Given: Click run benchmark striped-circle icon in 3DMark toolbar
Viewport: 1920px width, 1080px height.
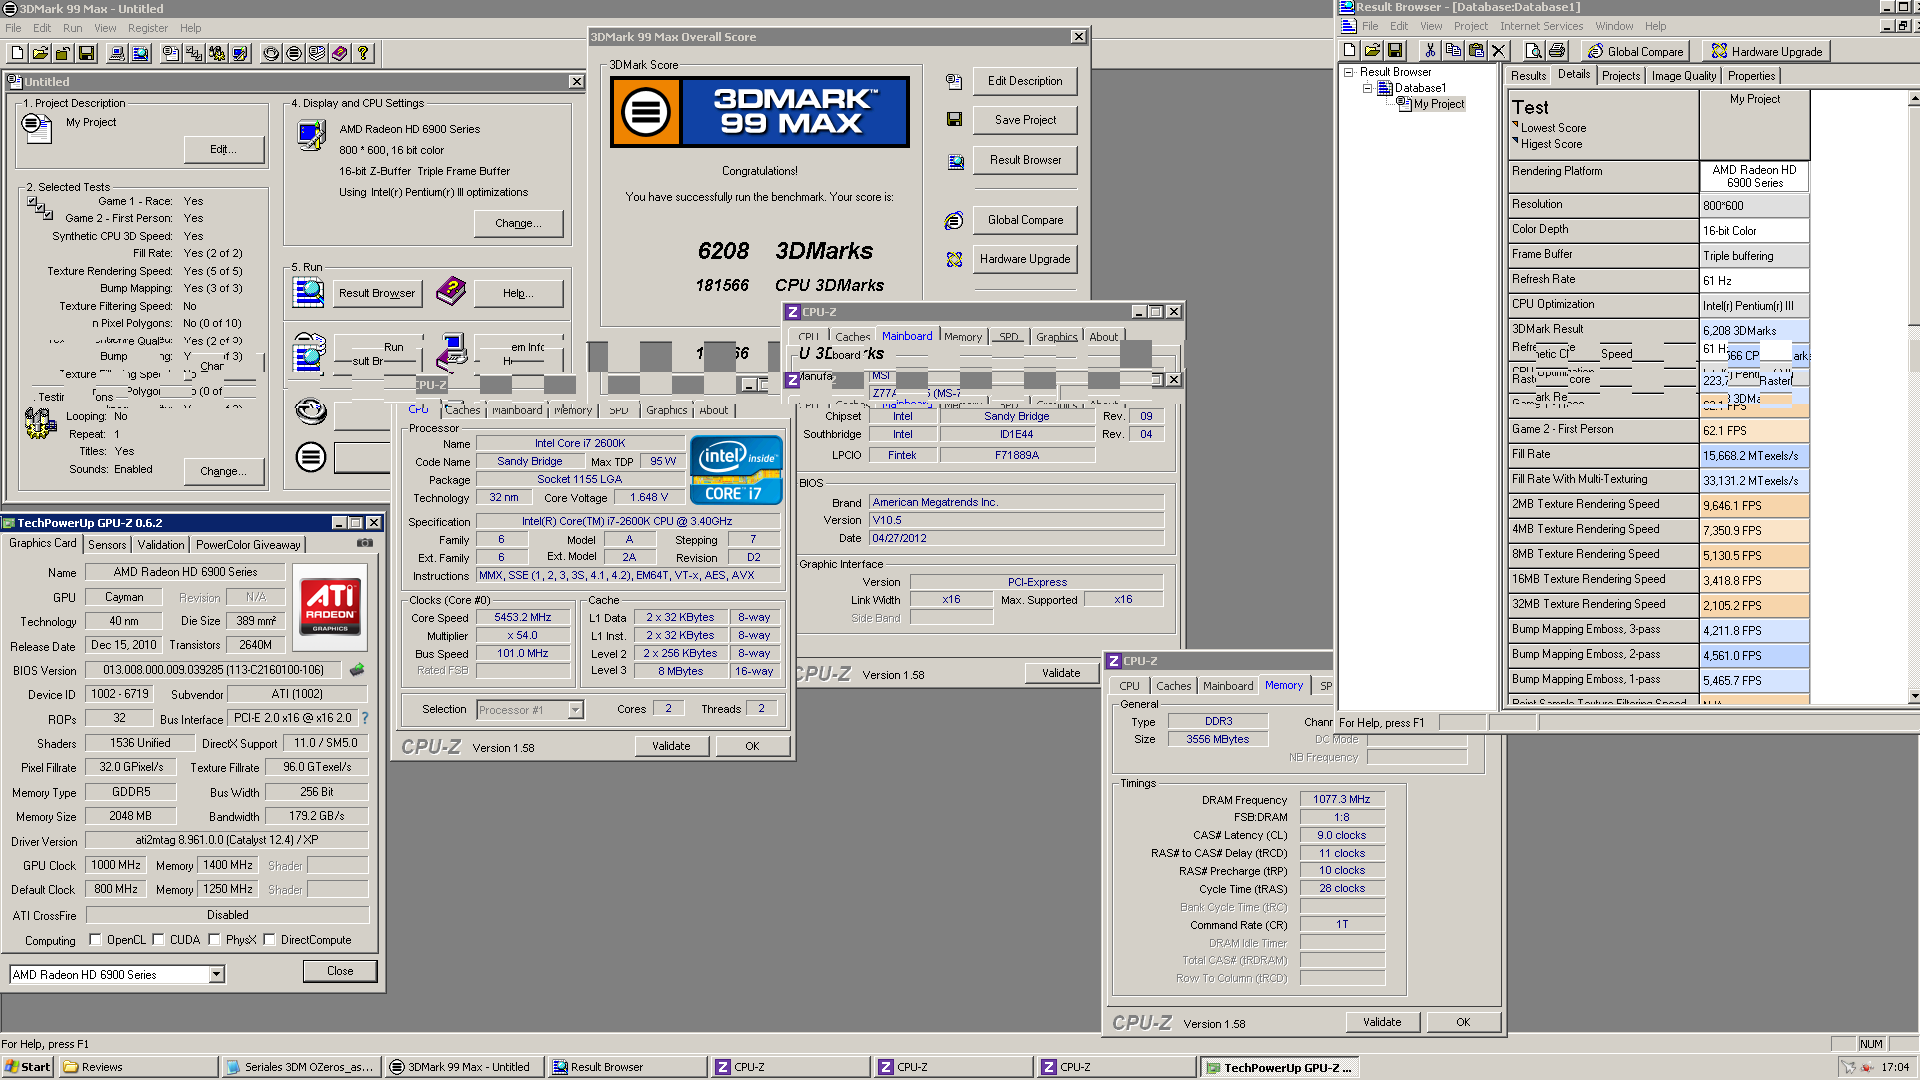Looking at the screenshot, I should point(294,53).
